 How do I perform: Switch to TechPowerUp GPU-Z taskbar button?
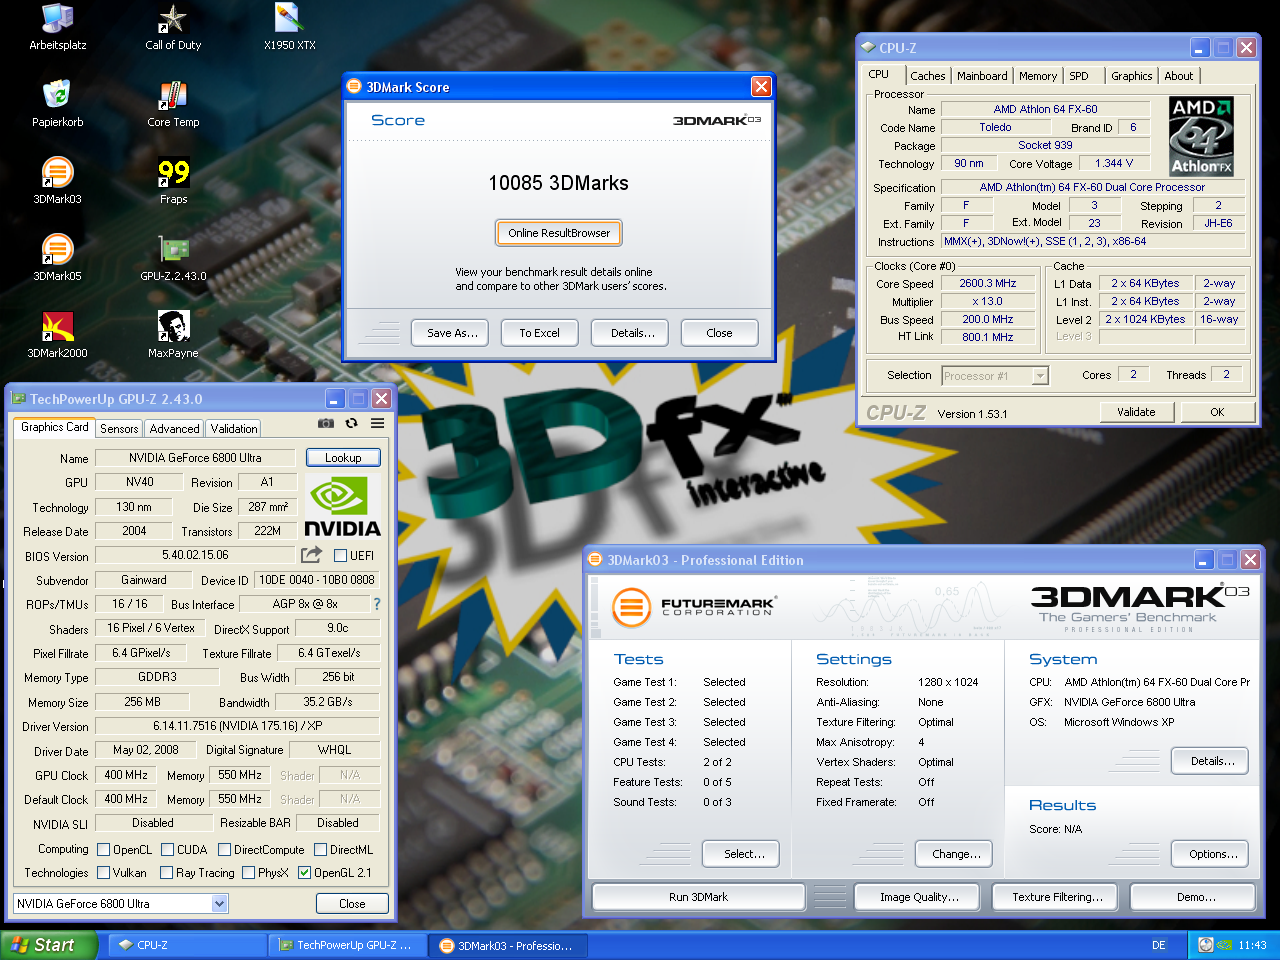(x=346, y=945)
